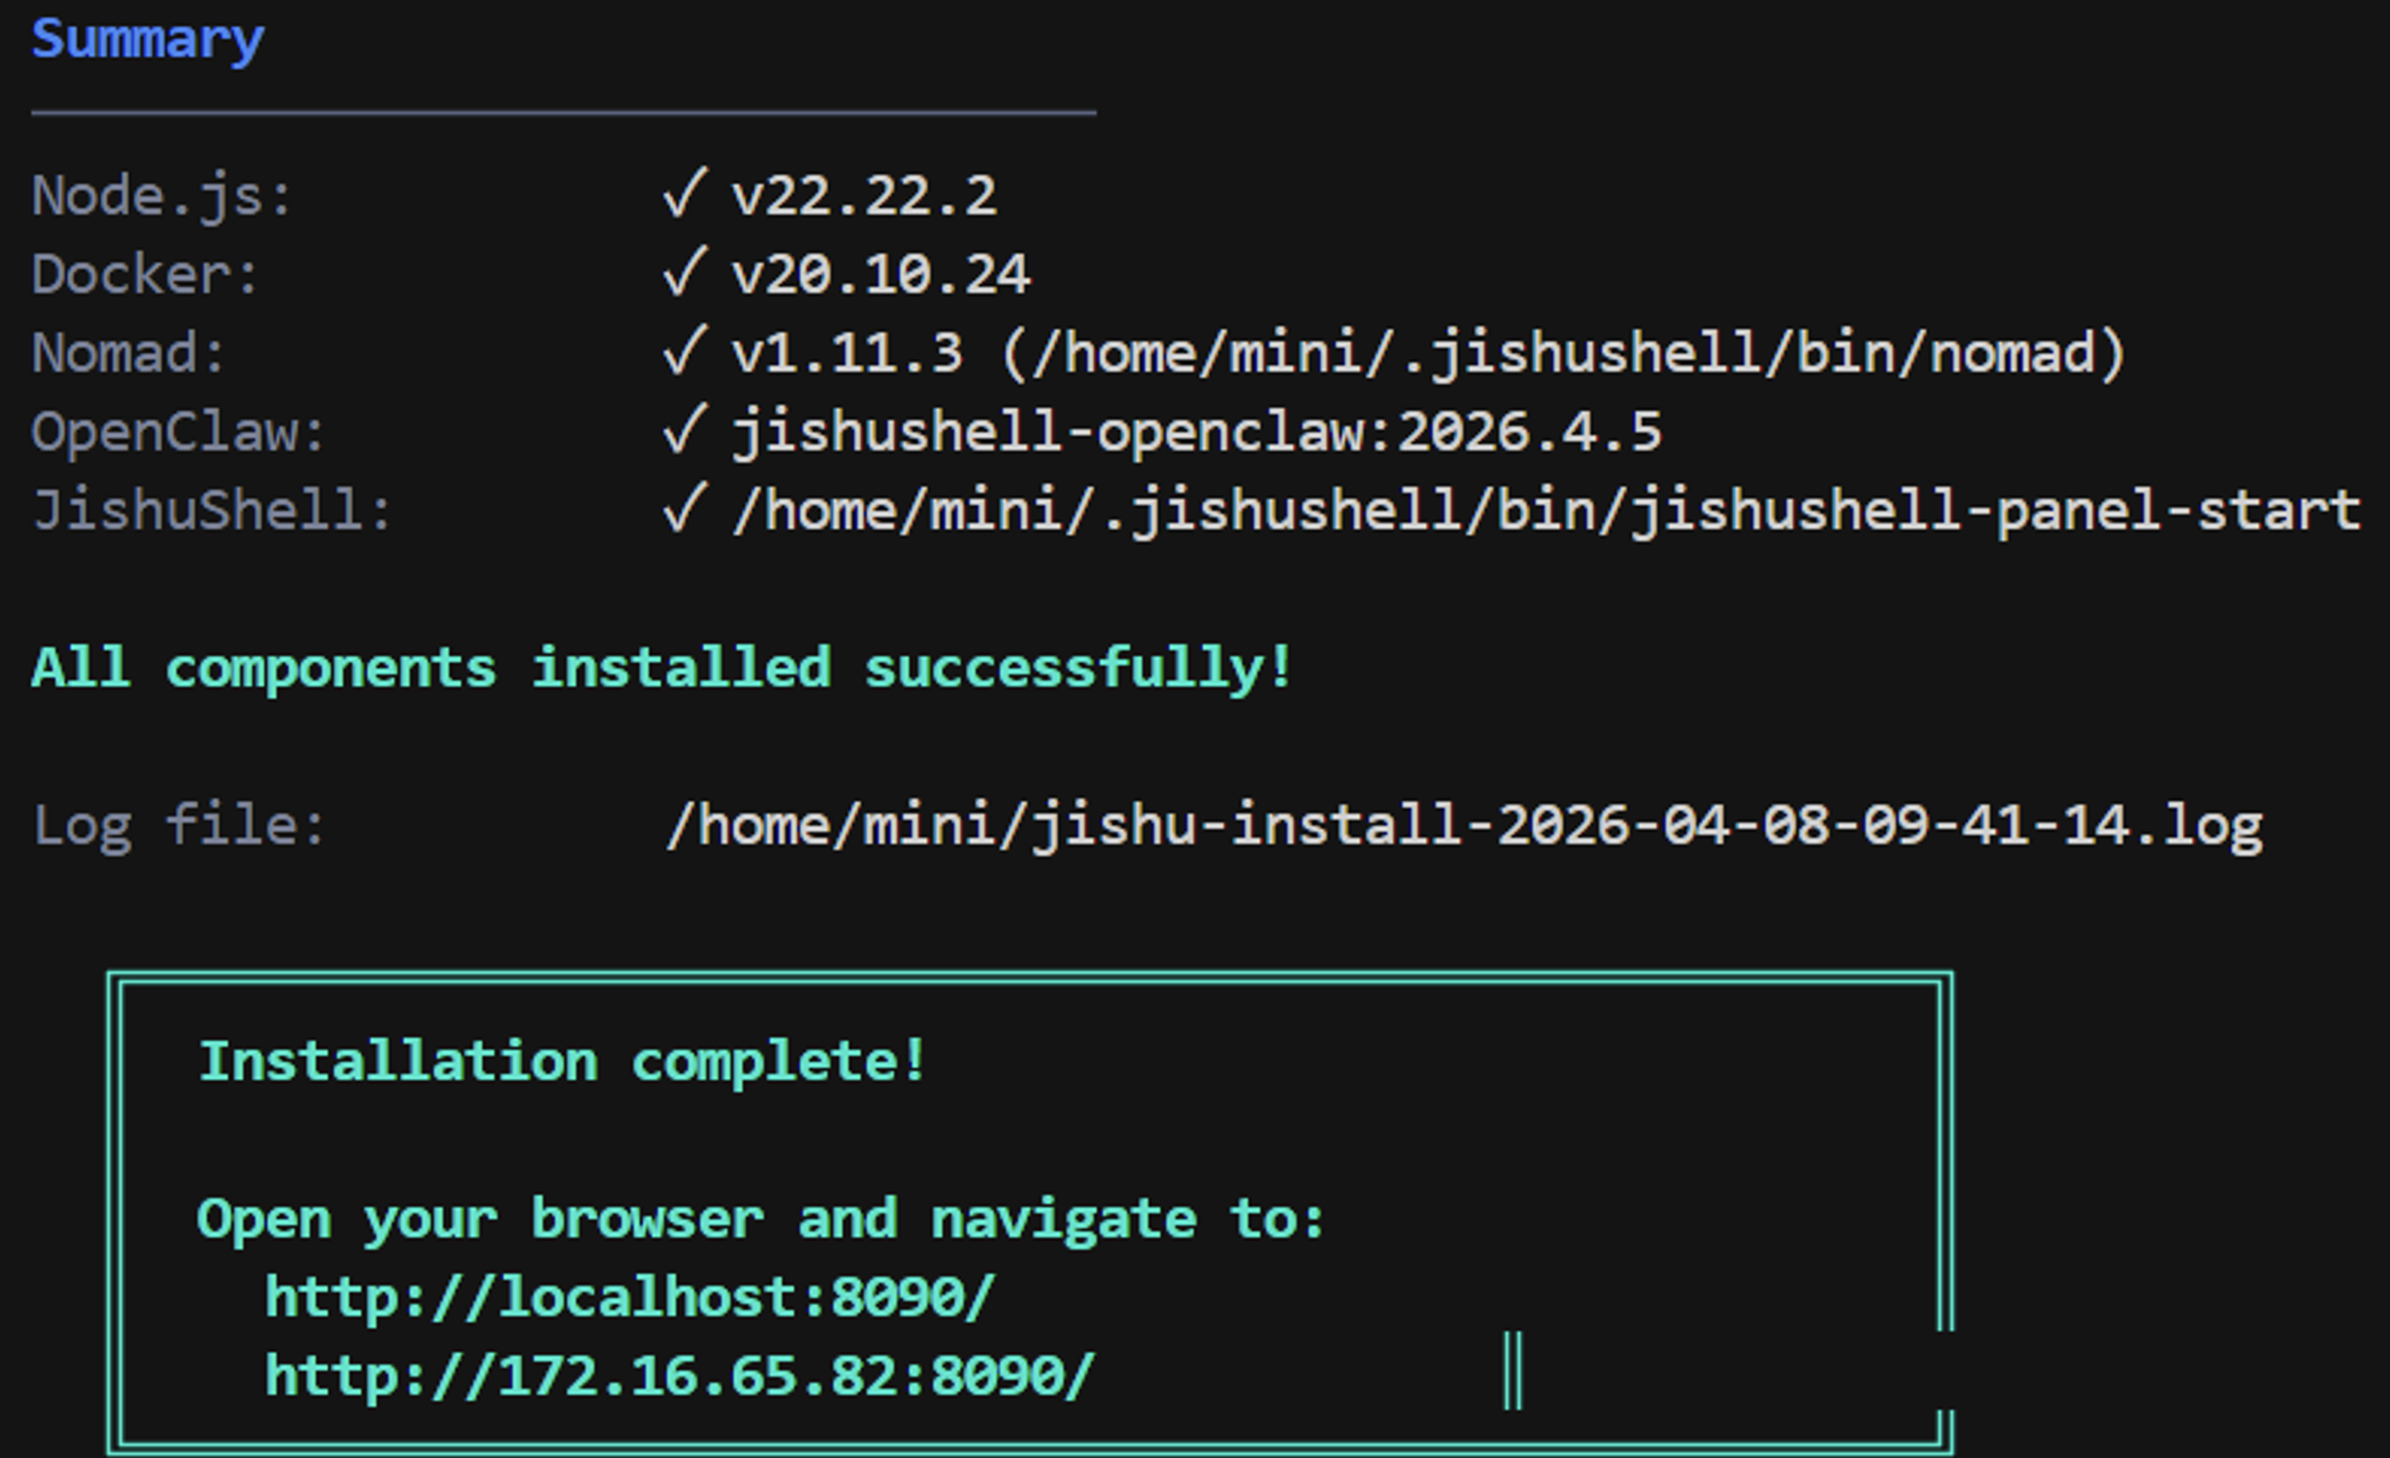Click the checkmark beside Docker version
The width and height of the screenshot is (2390, 1458).
click(x=685, y=271)
